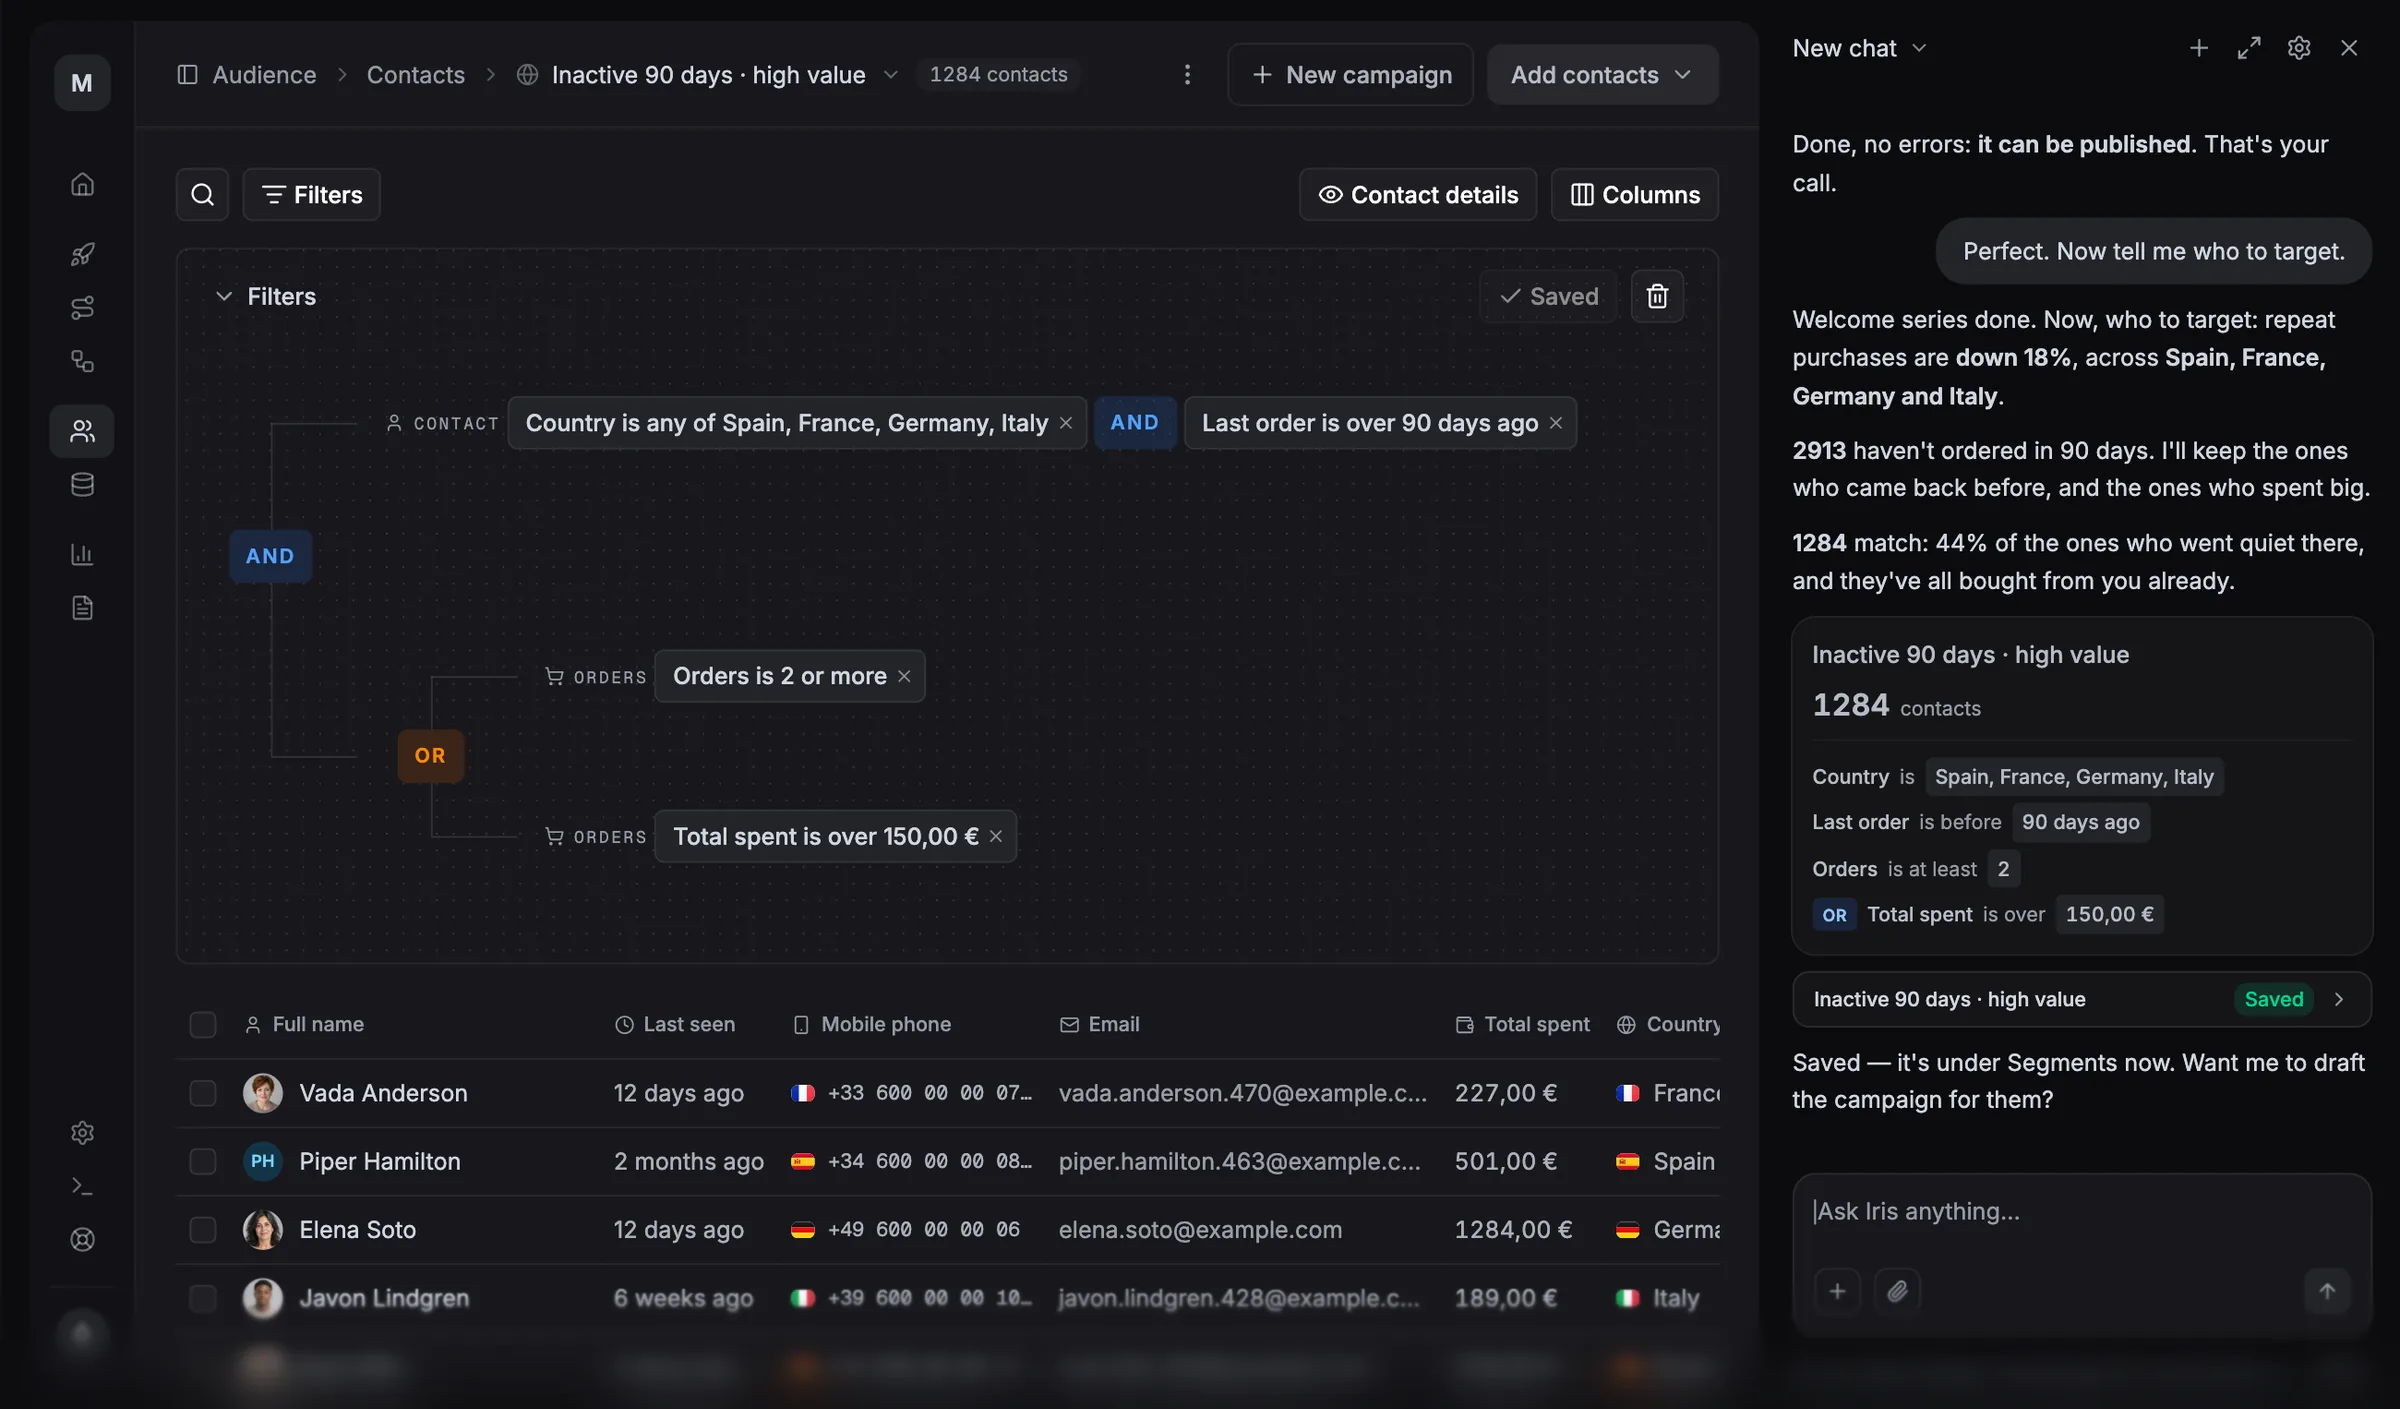Click the New campaign button
Viewport: 2400px width, 1409px height.
pos(1351,74)
